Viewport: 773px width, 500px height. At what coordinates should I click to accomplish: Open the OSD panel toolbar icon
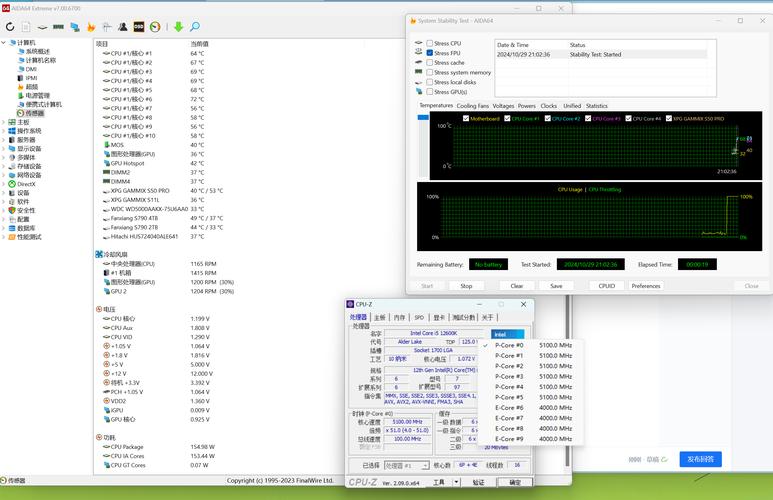[x=137, y=27]
